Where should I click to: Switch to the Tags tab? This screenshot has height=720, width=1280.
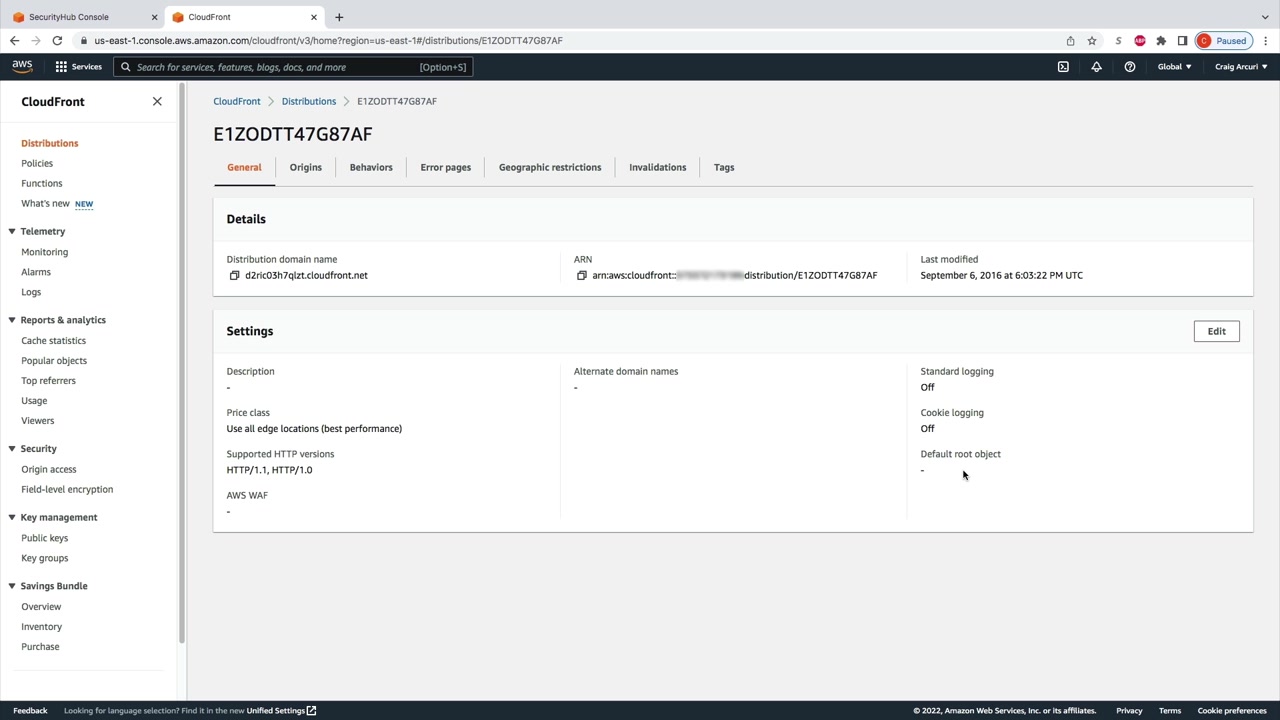(x=724, y=168)
